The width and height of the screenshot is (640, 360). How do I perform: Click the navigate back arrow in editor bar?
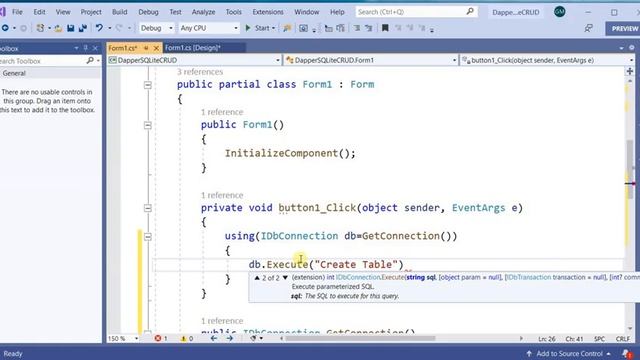coord(214,338)
